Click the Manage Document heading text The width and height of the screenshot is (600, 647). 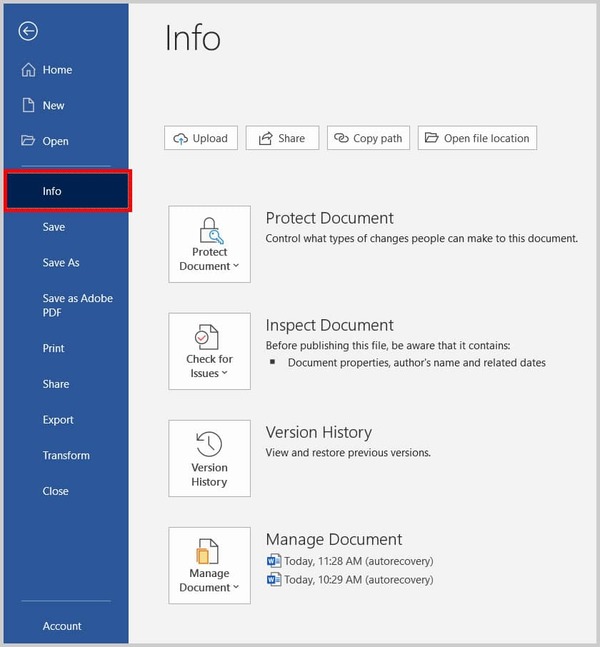click(x=334, y=539)
